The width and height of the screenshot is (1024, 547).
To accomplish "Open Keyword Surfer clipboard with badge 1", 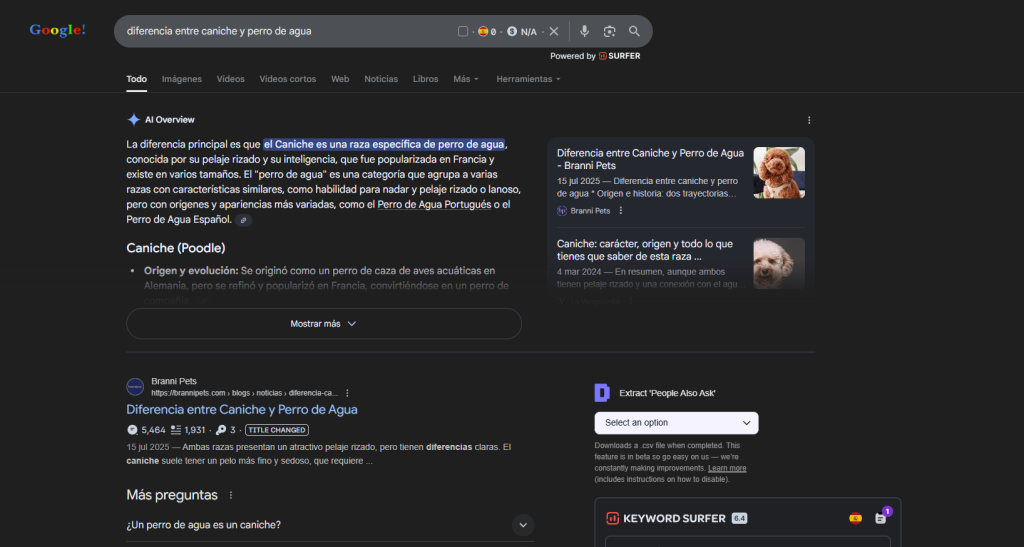I will [x=881, y=518].
